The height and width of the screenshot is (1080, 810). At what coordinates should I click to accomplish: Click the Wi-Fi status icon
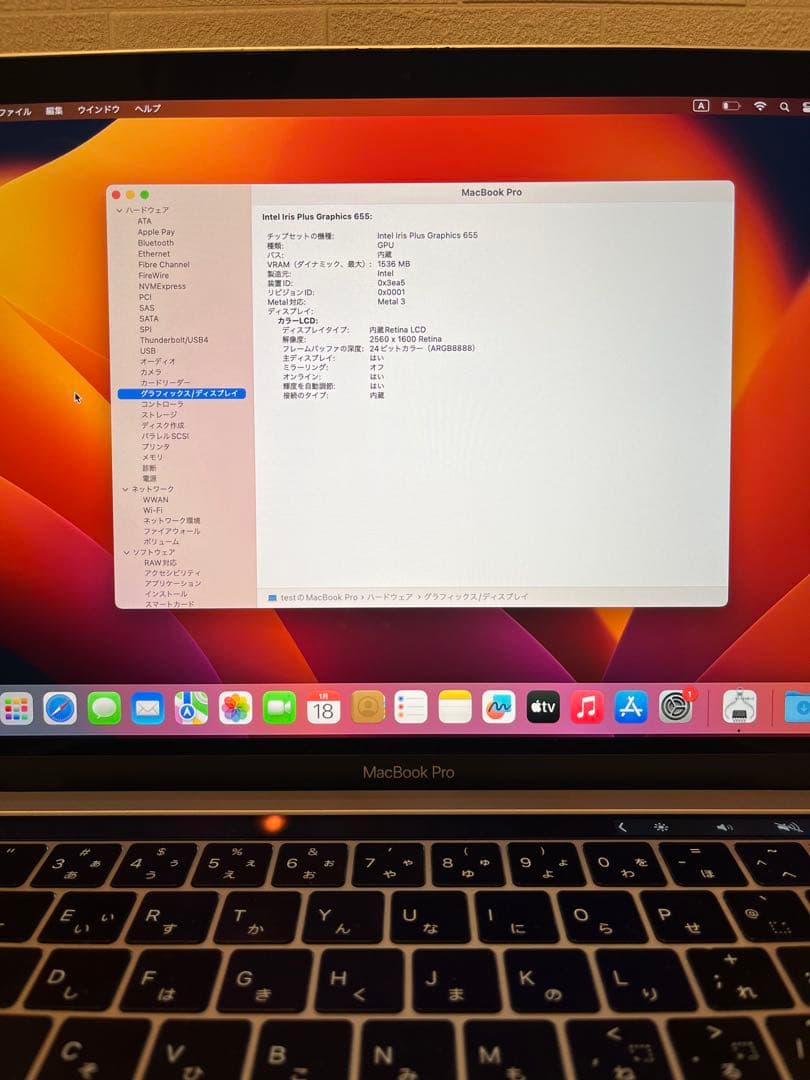pyautogui.click(x=760, y=106)
